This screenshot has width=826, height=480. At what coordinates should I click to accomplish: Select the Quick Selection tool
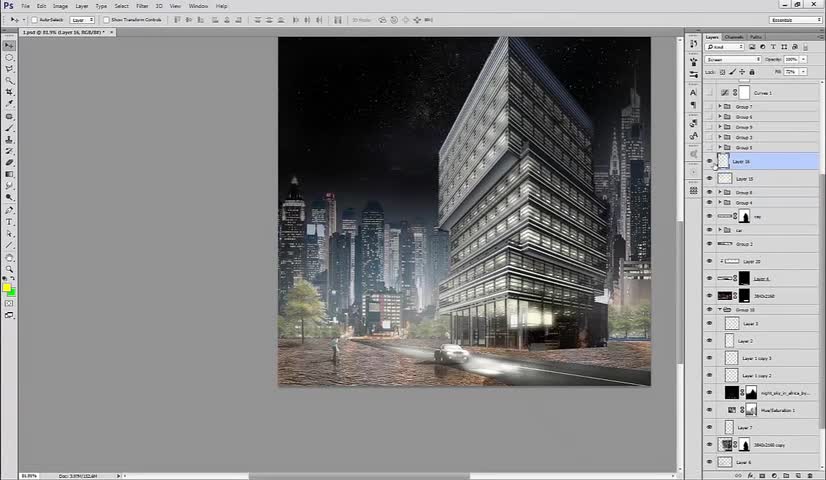9,81
